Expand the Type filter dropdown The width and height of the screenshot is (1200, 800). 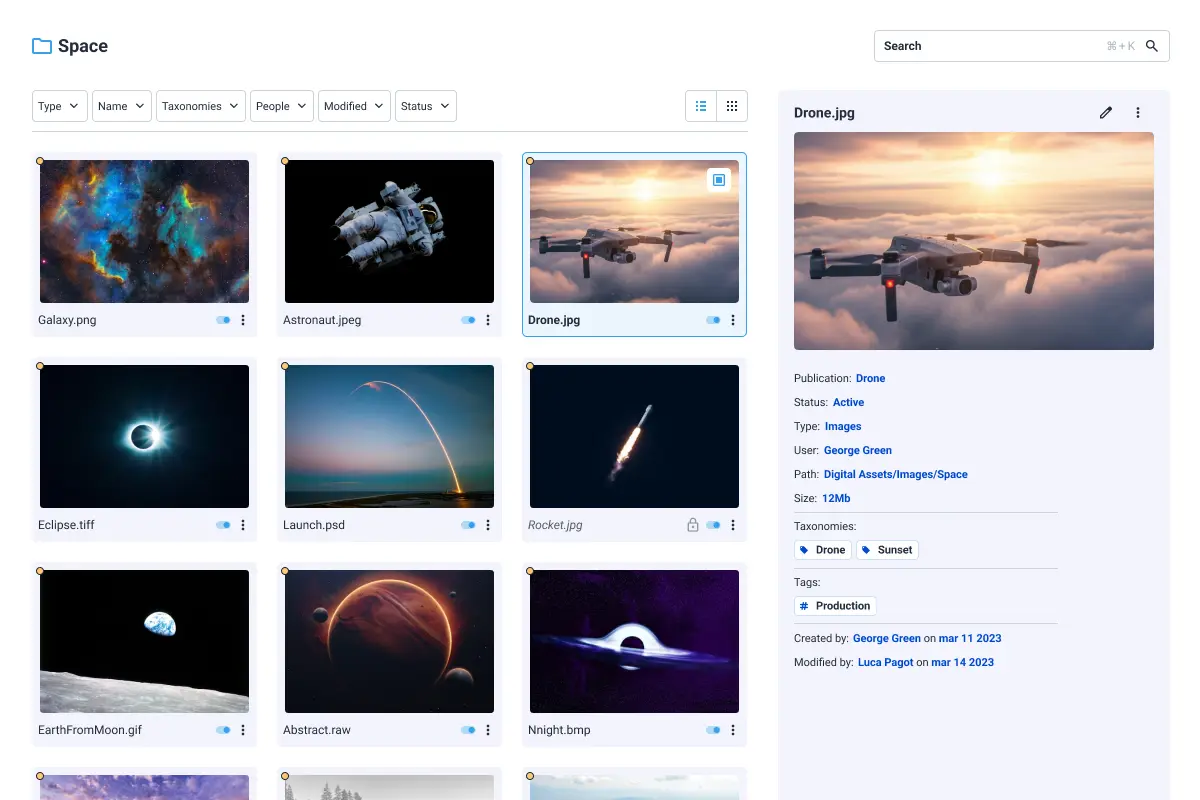[x=60, y=106]
